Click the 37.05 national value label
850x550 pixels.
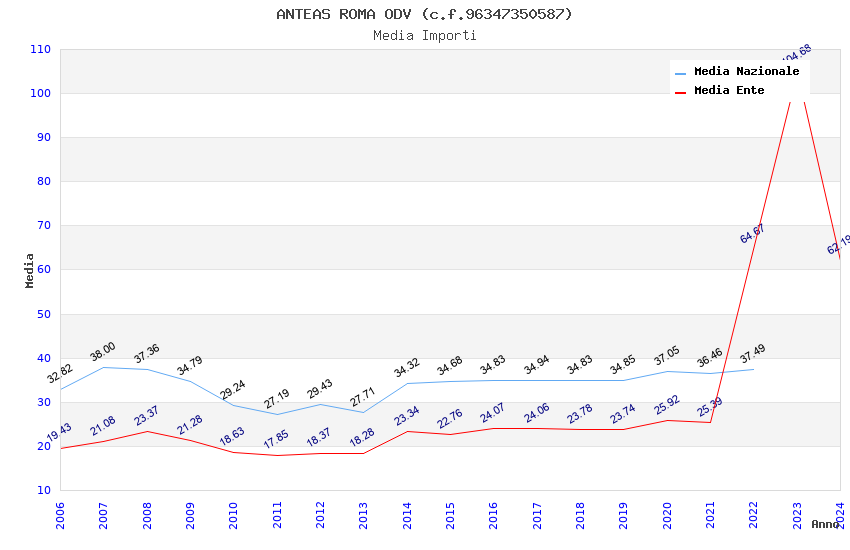[x=667, y=355]
